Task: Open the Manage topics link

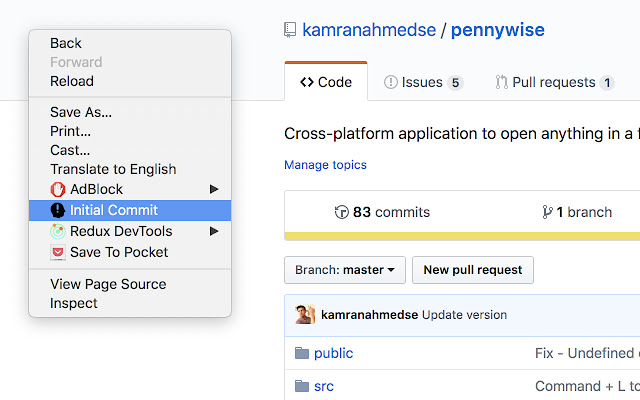Action: click(325, 165)
